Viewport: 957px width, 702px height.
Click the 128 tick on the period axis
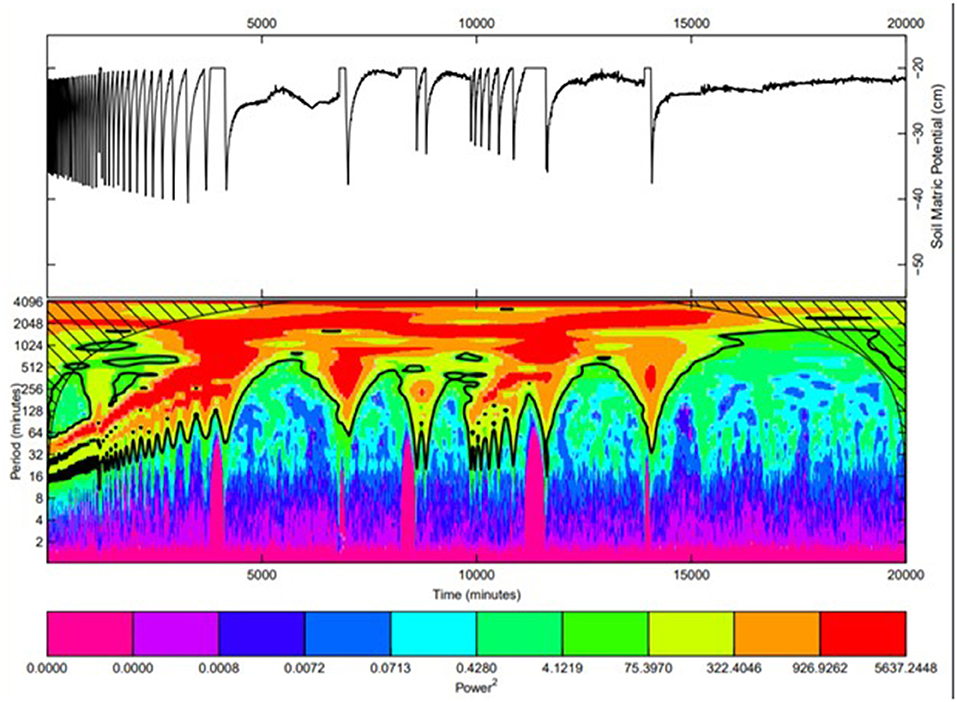pos(33,411)
